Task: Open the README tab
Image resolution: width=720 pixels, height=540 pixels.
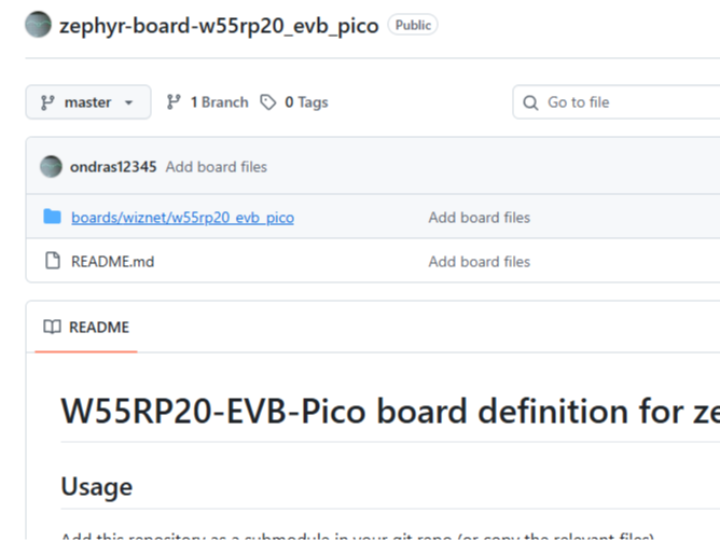Action: (x=86, y=327)
